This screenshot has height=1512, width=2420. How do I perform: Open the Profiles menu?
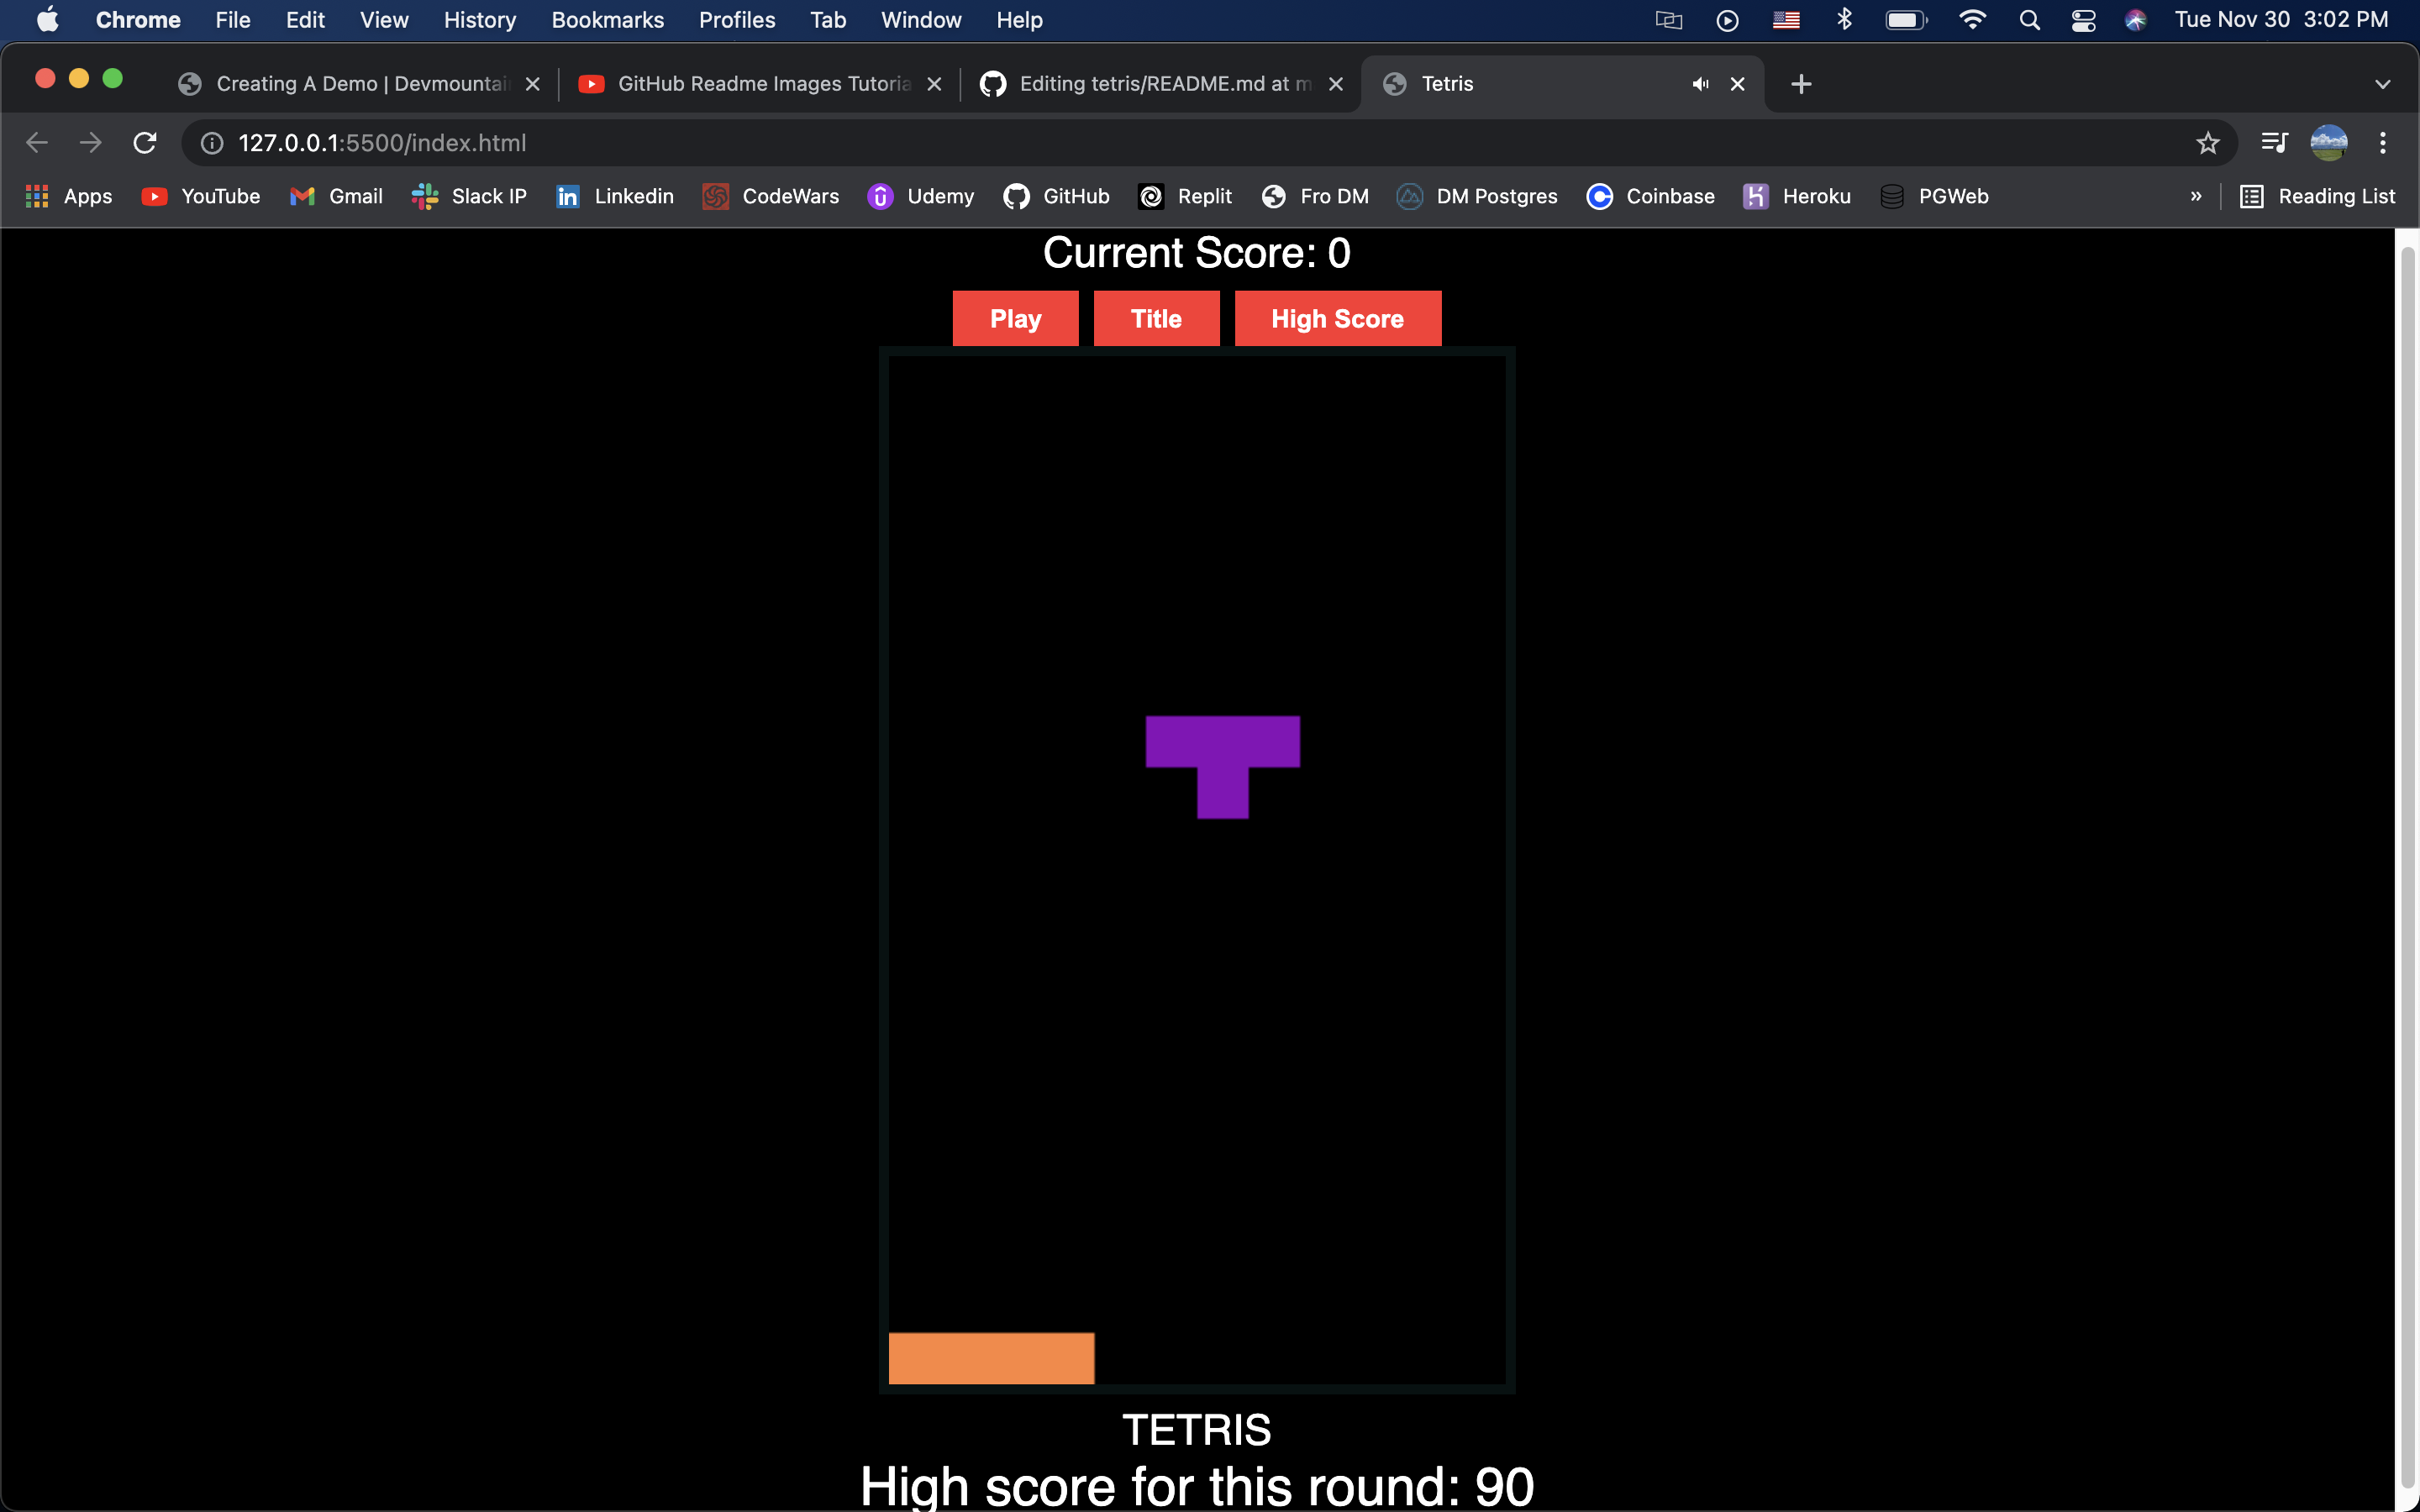737,20
